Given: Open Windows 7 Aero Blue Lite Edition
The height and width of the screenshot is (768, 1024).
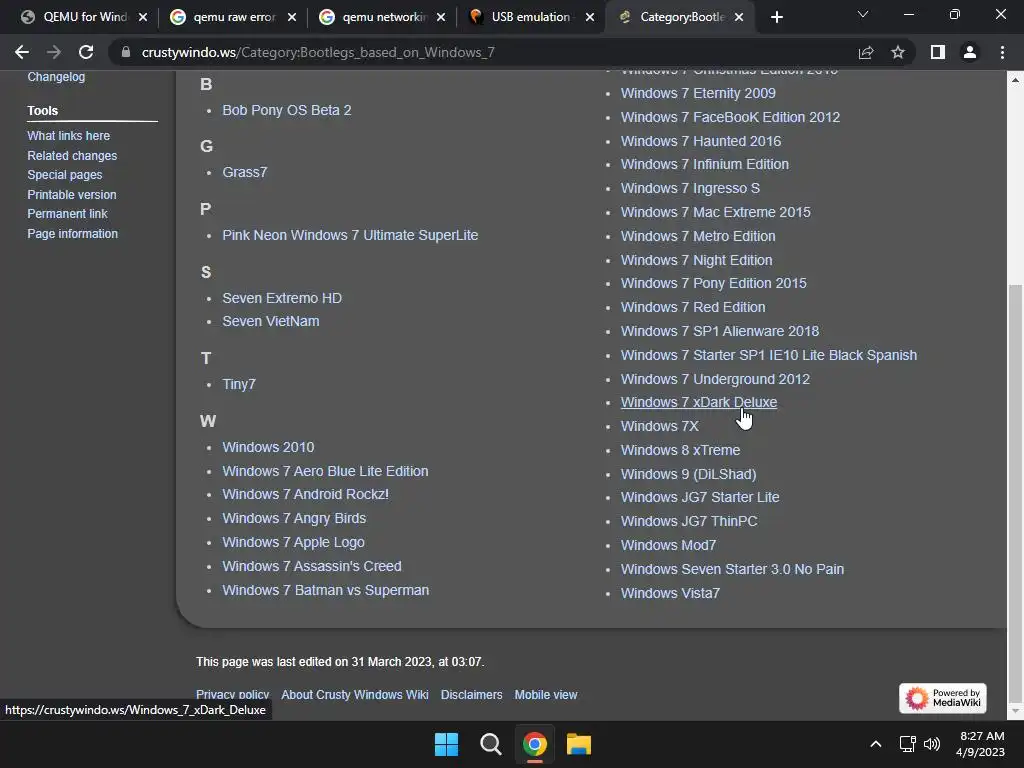Looking at the screenshot, I should click(x=325, y=471).
